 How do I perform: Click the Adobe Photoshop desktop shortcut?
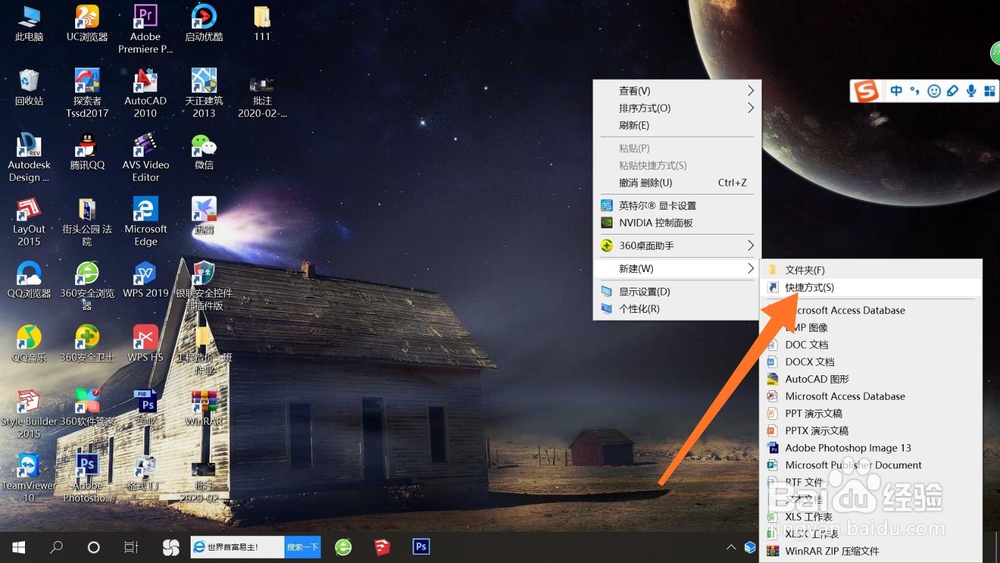(87, 478)
